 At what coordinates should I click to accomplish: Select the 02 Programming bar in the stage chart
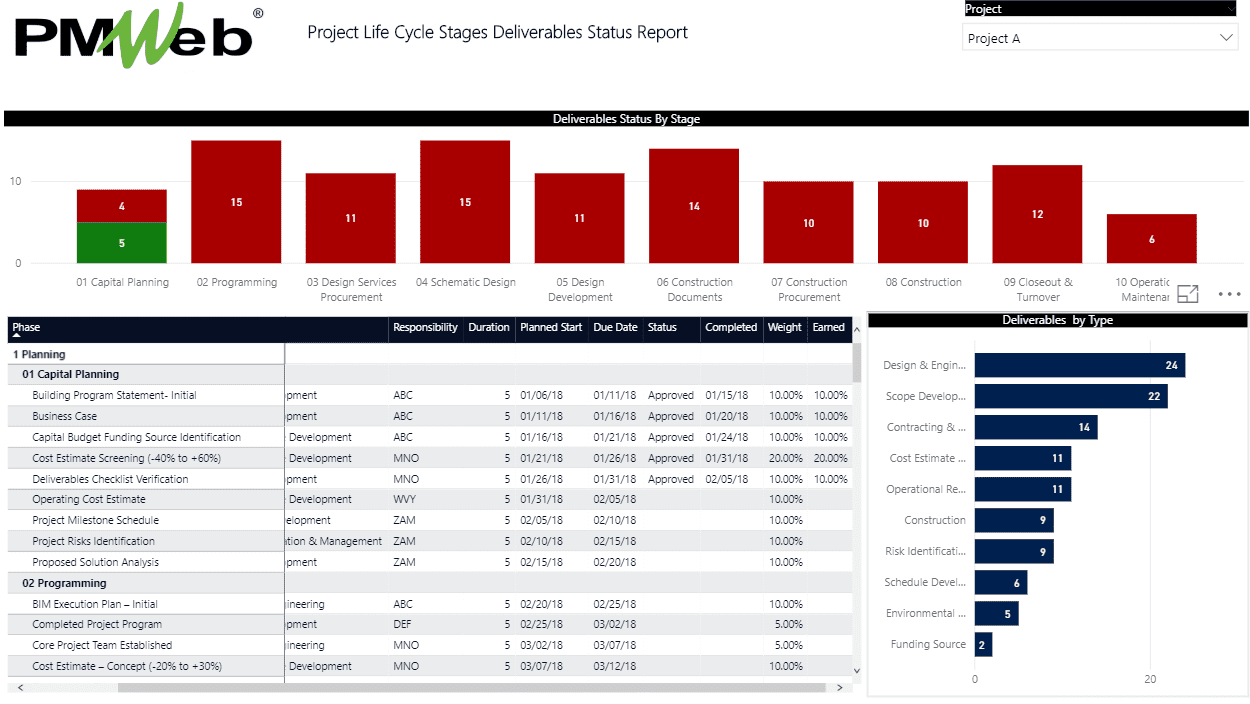point(236,203)
